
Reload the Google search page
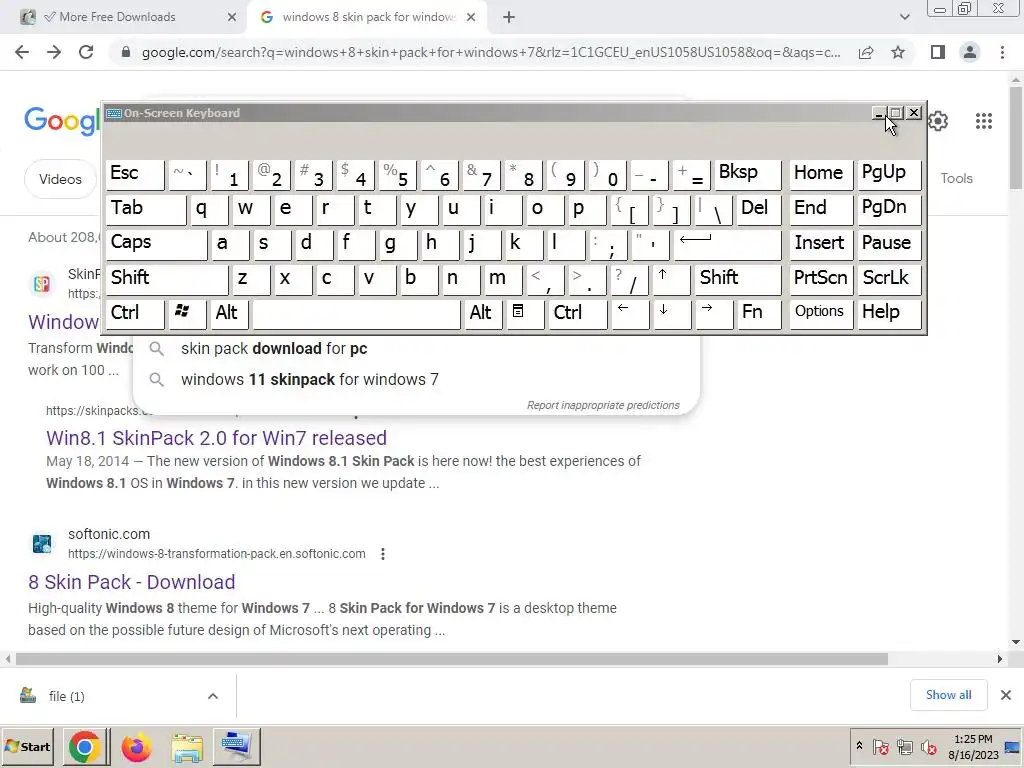coord(86,52)
